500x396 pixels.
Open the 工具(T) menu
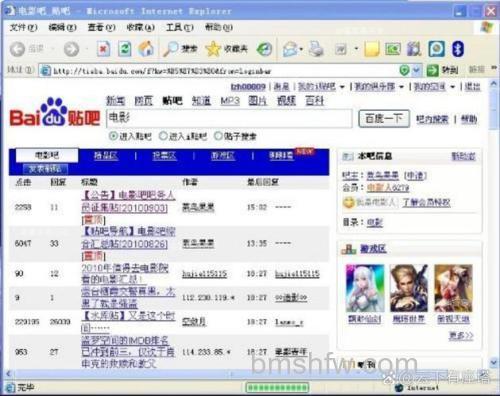(x=180, y=27)
